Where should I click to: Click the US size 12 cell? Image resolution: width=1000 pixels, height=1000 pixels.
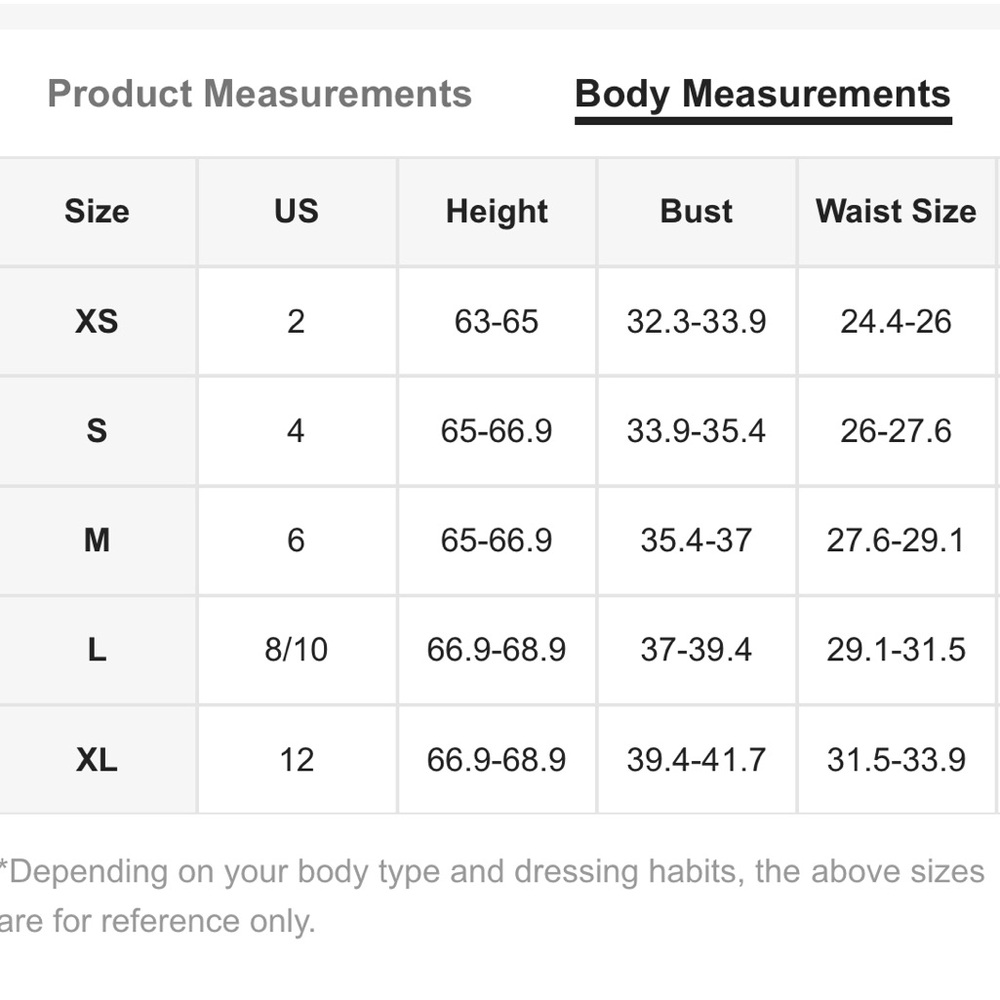pos(297,760)
